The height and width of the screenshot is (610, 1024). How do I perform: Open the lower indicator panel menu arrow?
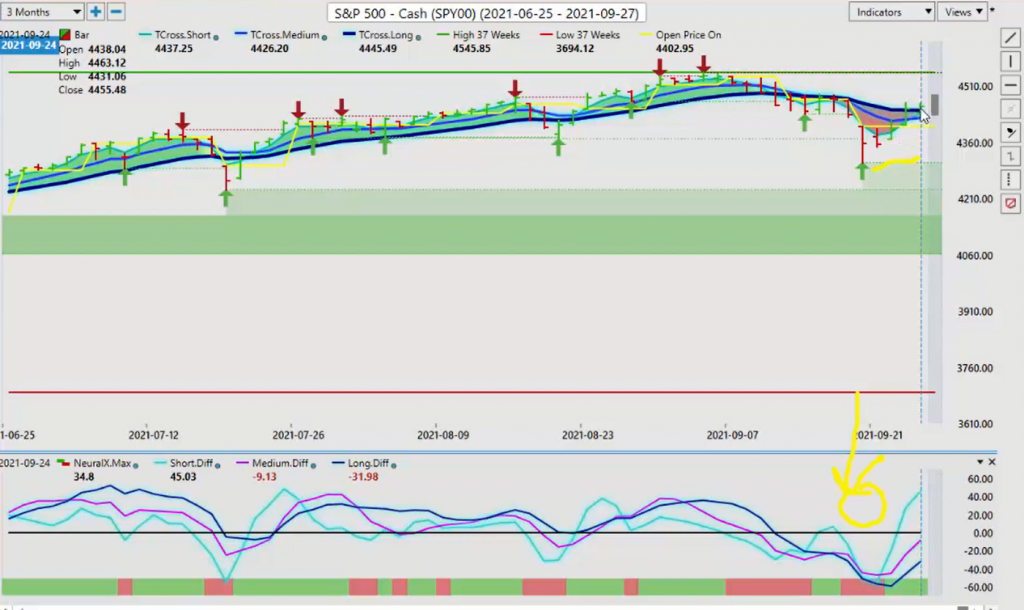(x=980, y=462)
